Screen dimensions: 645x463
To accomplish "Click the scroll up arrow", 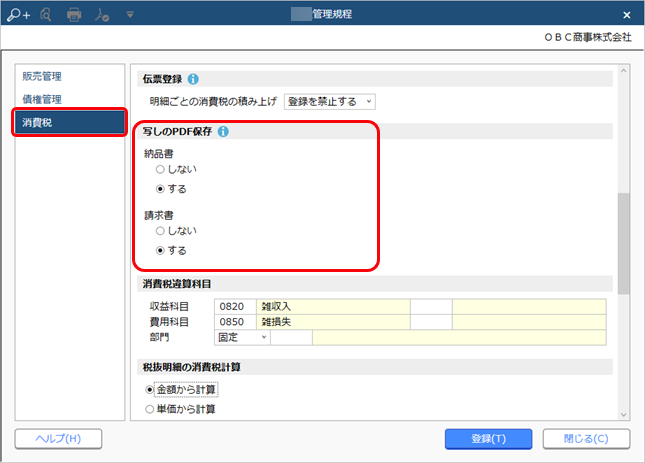I will click(624, 71).
